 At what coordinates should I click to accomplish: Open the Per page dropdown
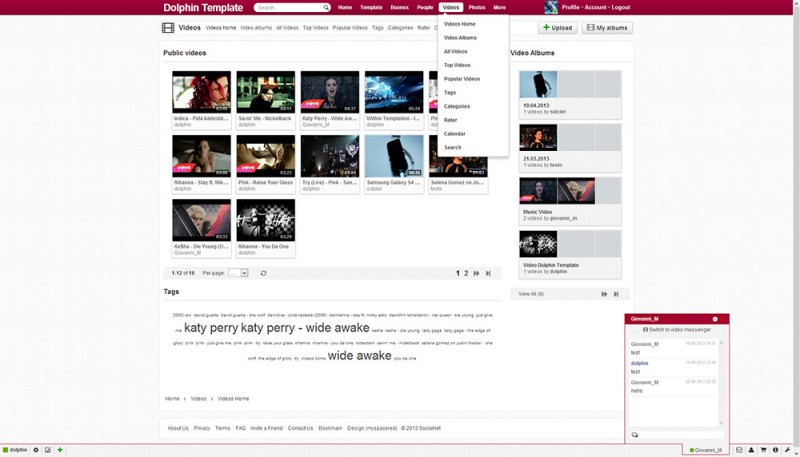(238, 273)
